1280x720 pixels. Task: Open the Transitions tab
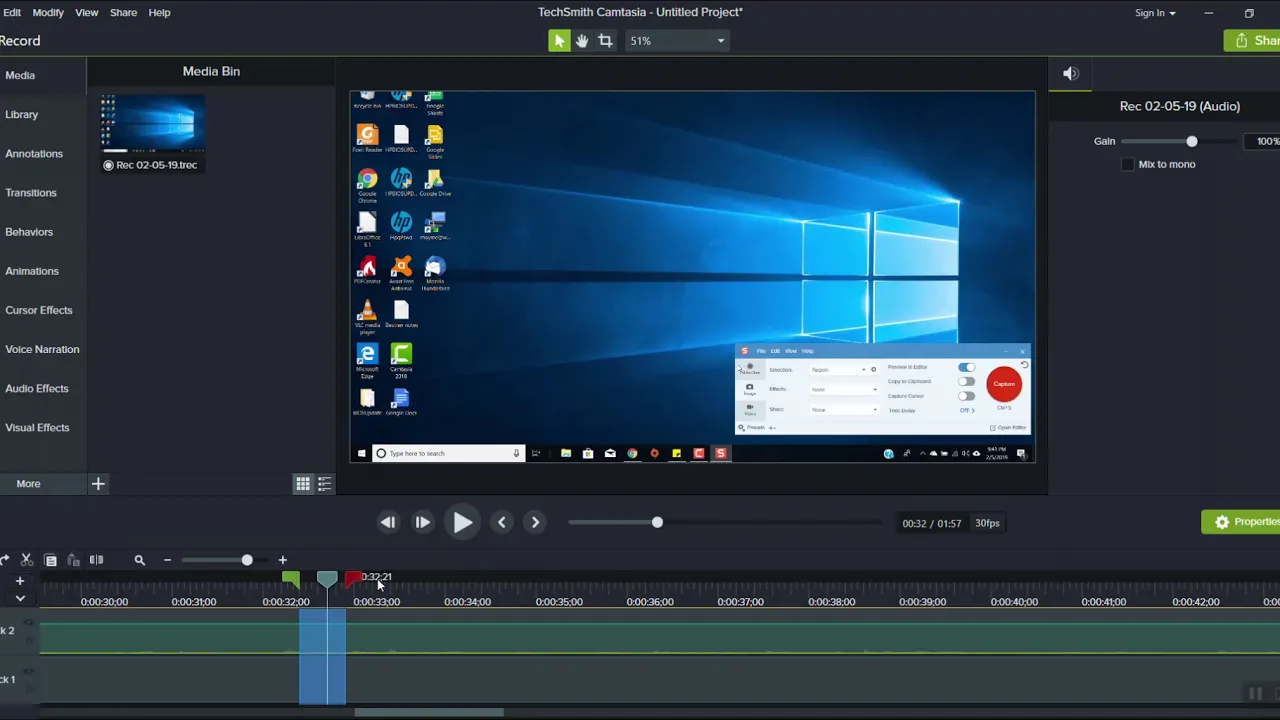tap(42, 192)
